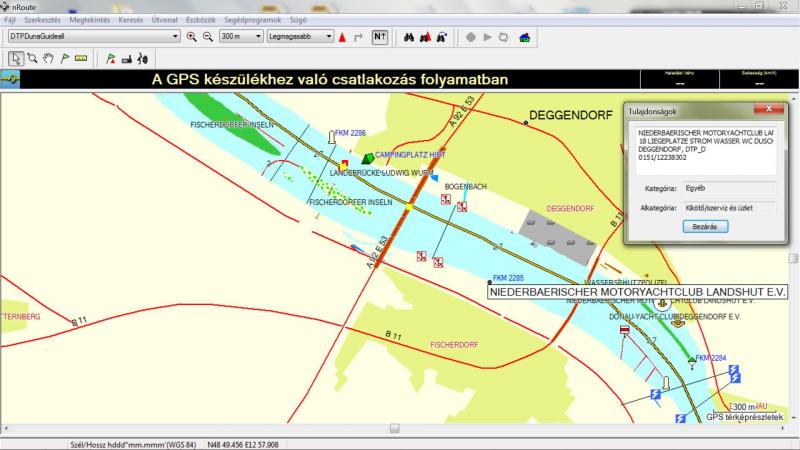Click the WASSERSCHUTZPOLIZEI map label
The image size is (800, 450).
coord(626,282)
